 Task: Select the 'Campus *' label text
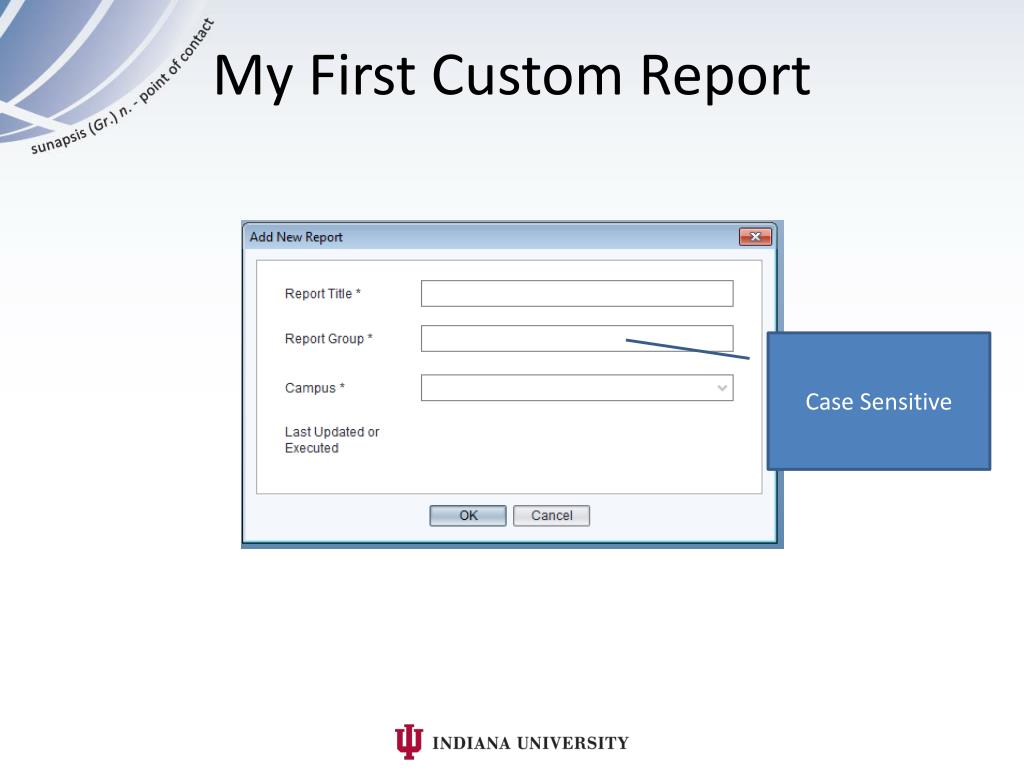315,388
